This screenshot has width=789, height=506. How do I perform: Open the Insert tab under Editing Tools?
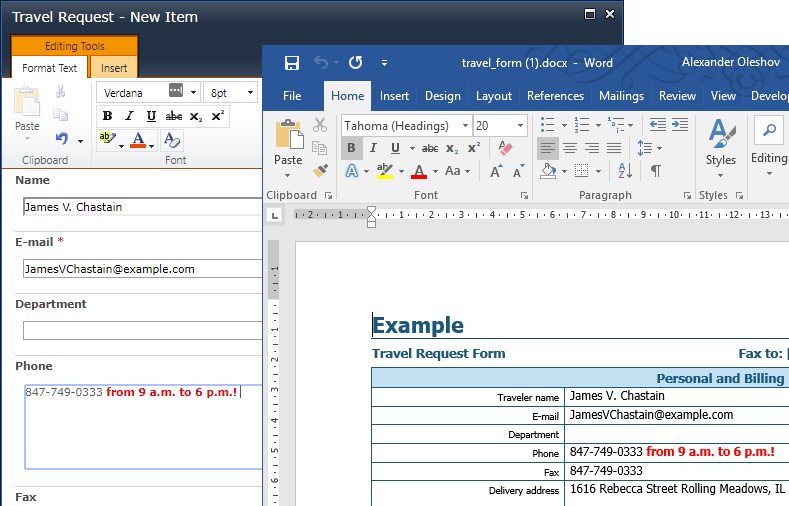tap(114, 68)
